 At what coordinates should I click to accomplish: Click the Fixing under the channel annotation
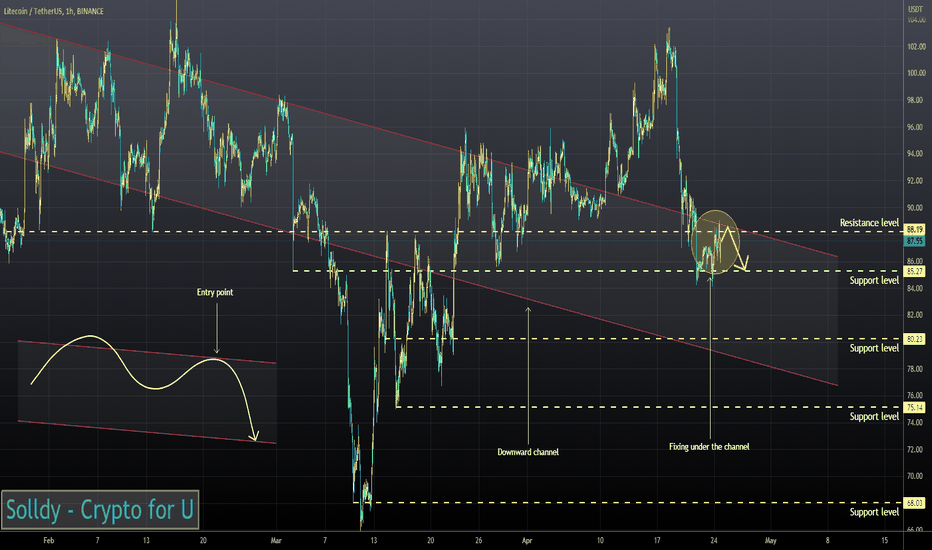[x=709, y=447]
